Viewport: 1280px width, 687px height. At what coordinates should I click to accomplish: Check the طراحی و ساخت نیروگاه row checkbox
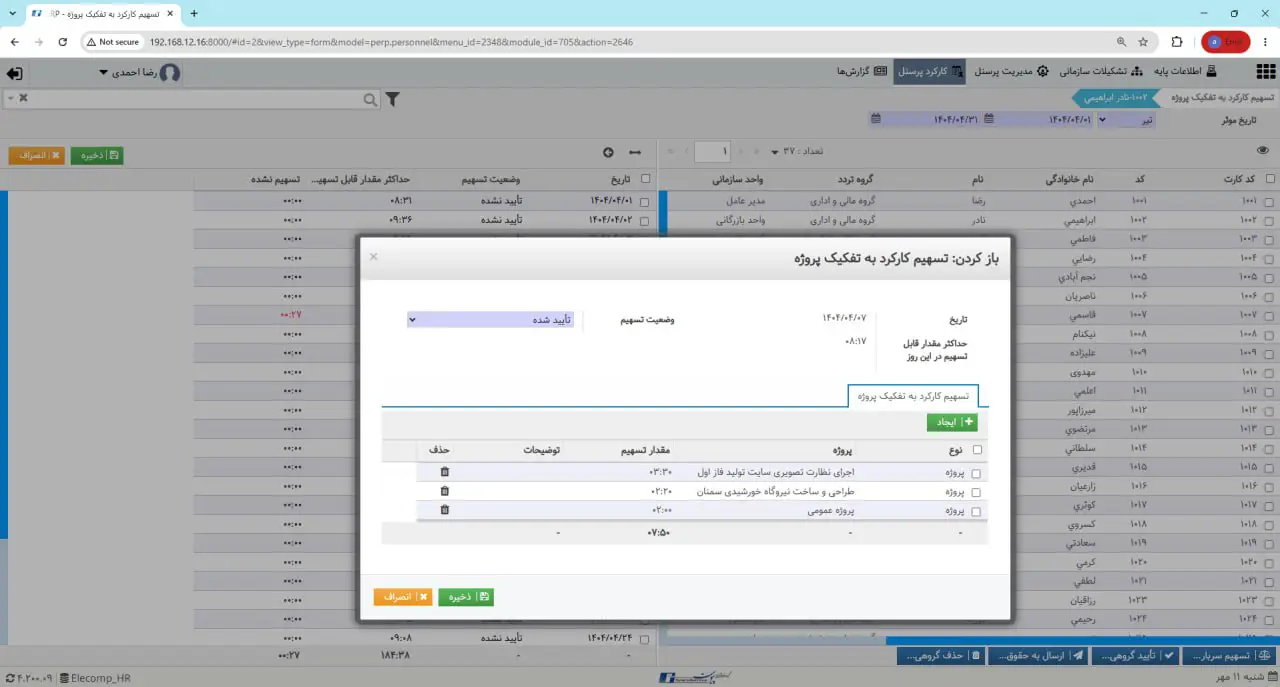pos(976,493)
